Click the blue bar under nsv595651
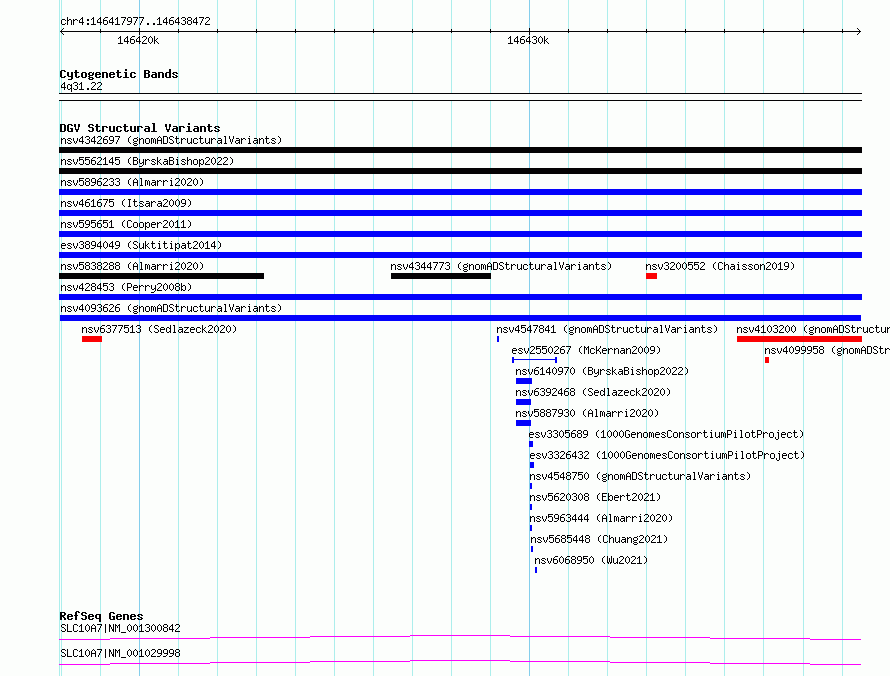This screenshot has height=676, width=890. (x=460, y=234)
